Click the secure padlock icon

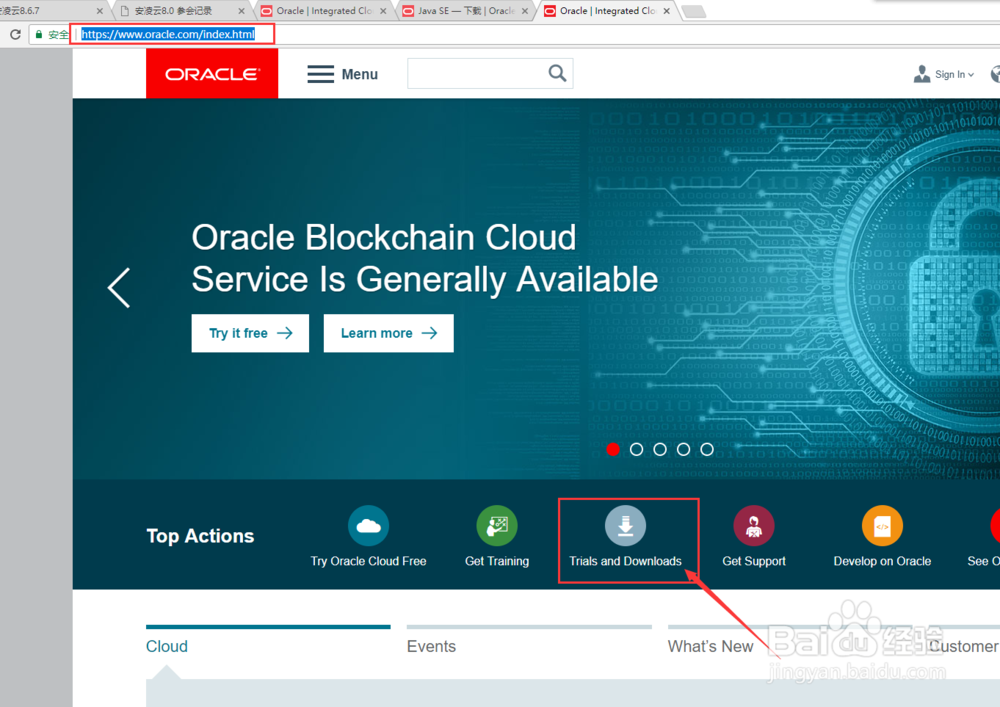[x=39, y=34]
